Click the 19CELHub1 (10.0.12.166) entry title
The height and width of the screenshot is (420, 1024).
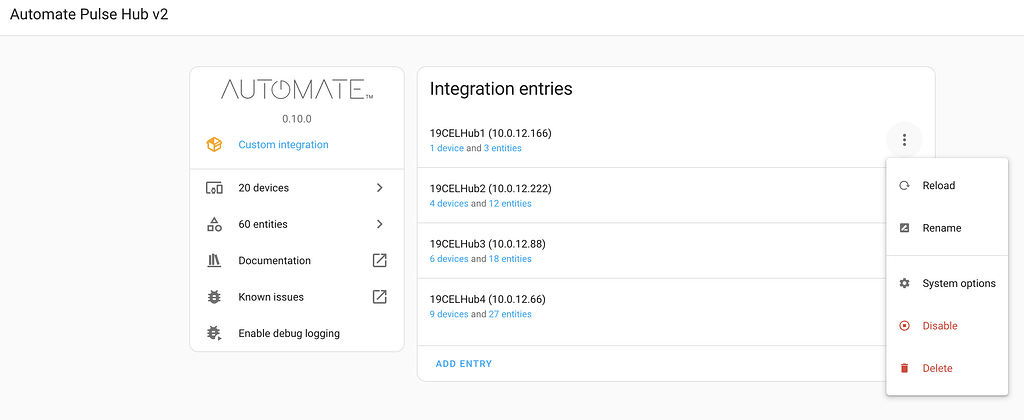(490, 133)
